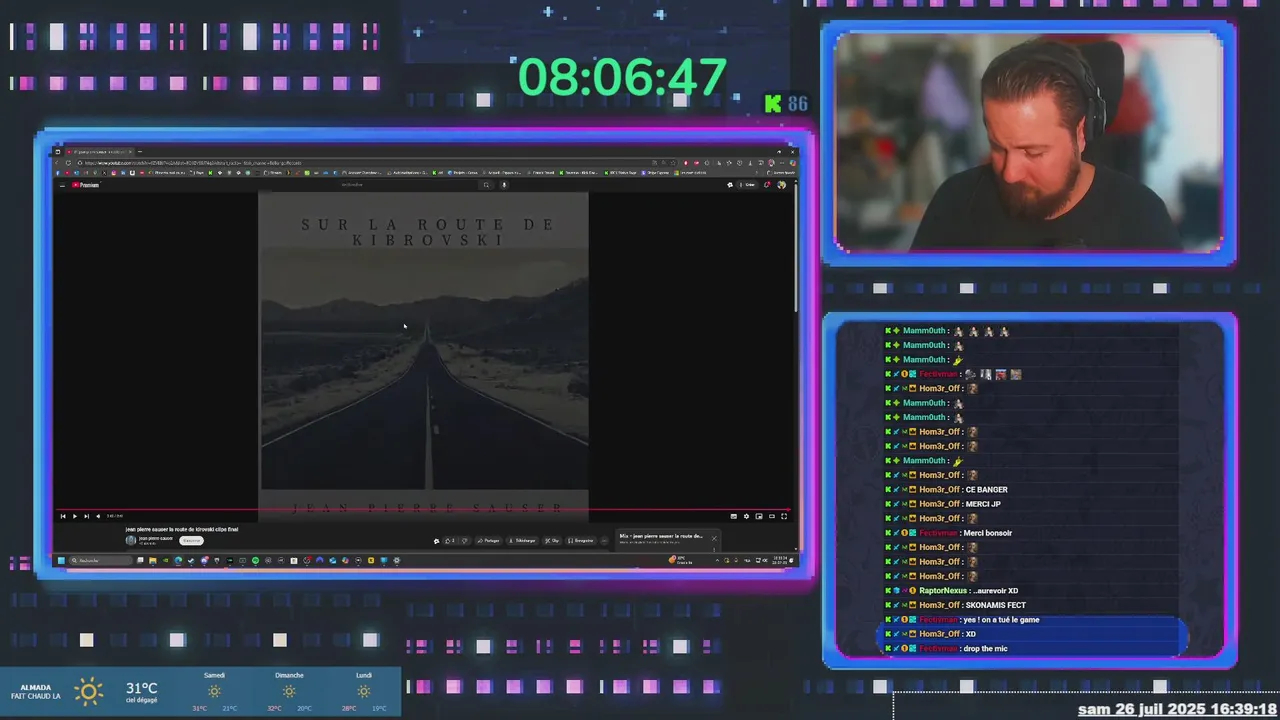Click the YouTube player's previous track button
The width and height of the screenshot is (1280, 720).
63,516
